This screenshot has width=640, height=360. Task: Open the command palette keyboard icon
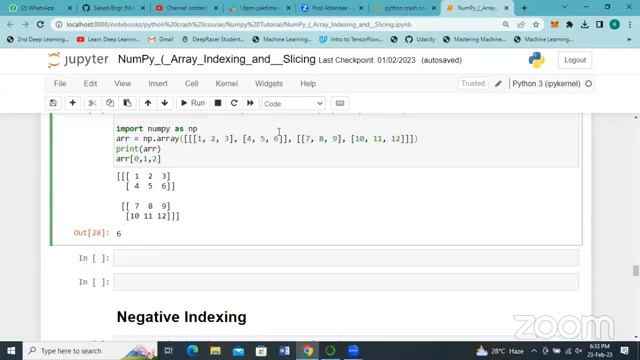pos(340,104)
